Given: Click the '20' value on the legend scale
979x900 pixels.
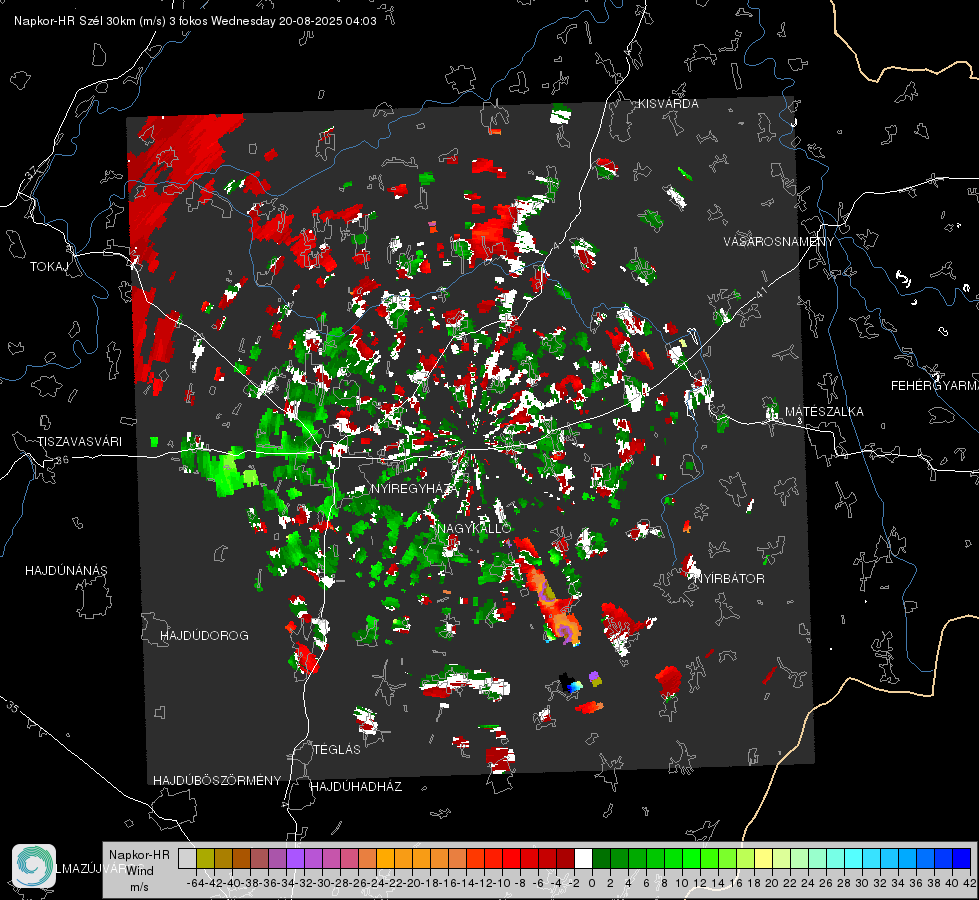Looking at the screenshot, I should (772, 884).
